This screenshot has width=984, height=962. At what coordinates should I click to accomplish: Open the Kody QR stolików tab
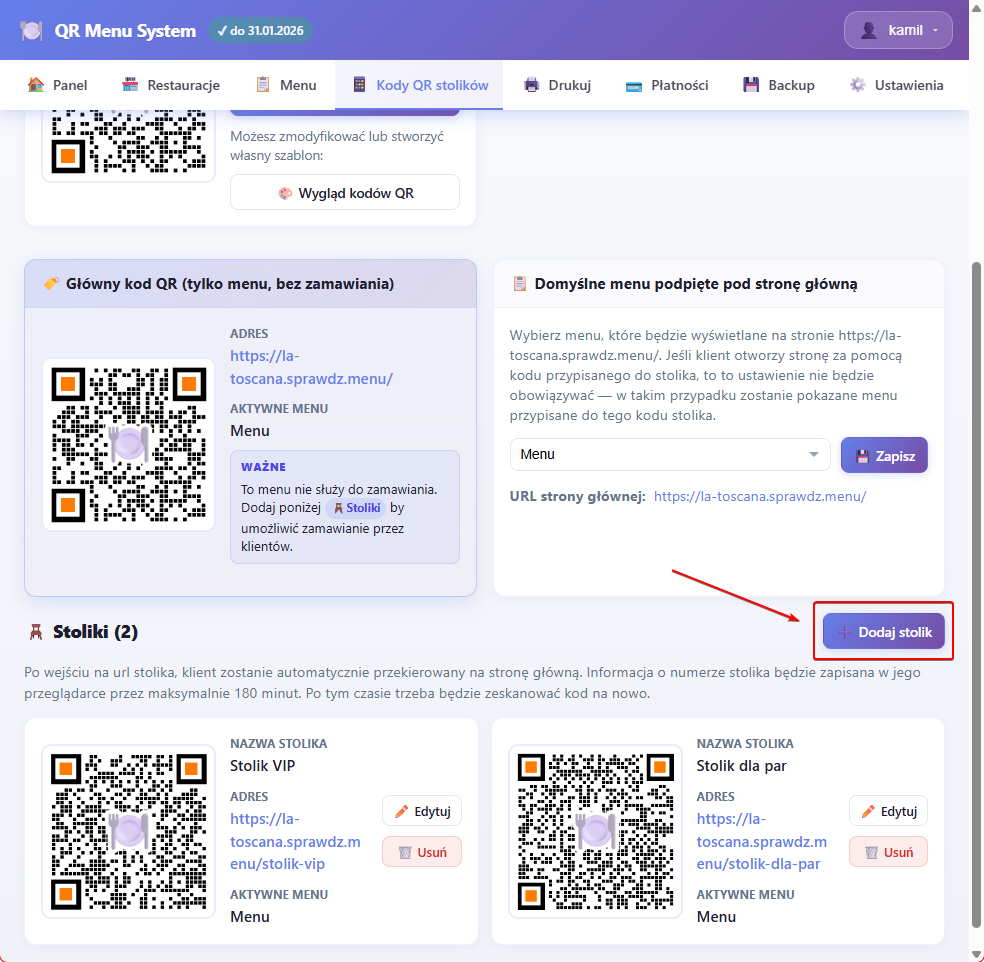point(419,85)
